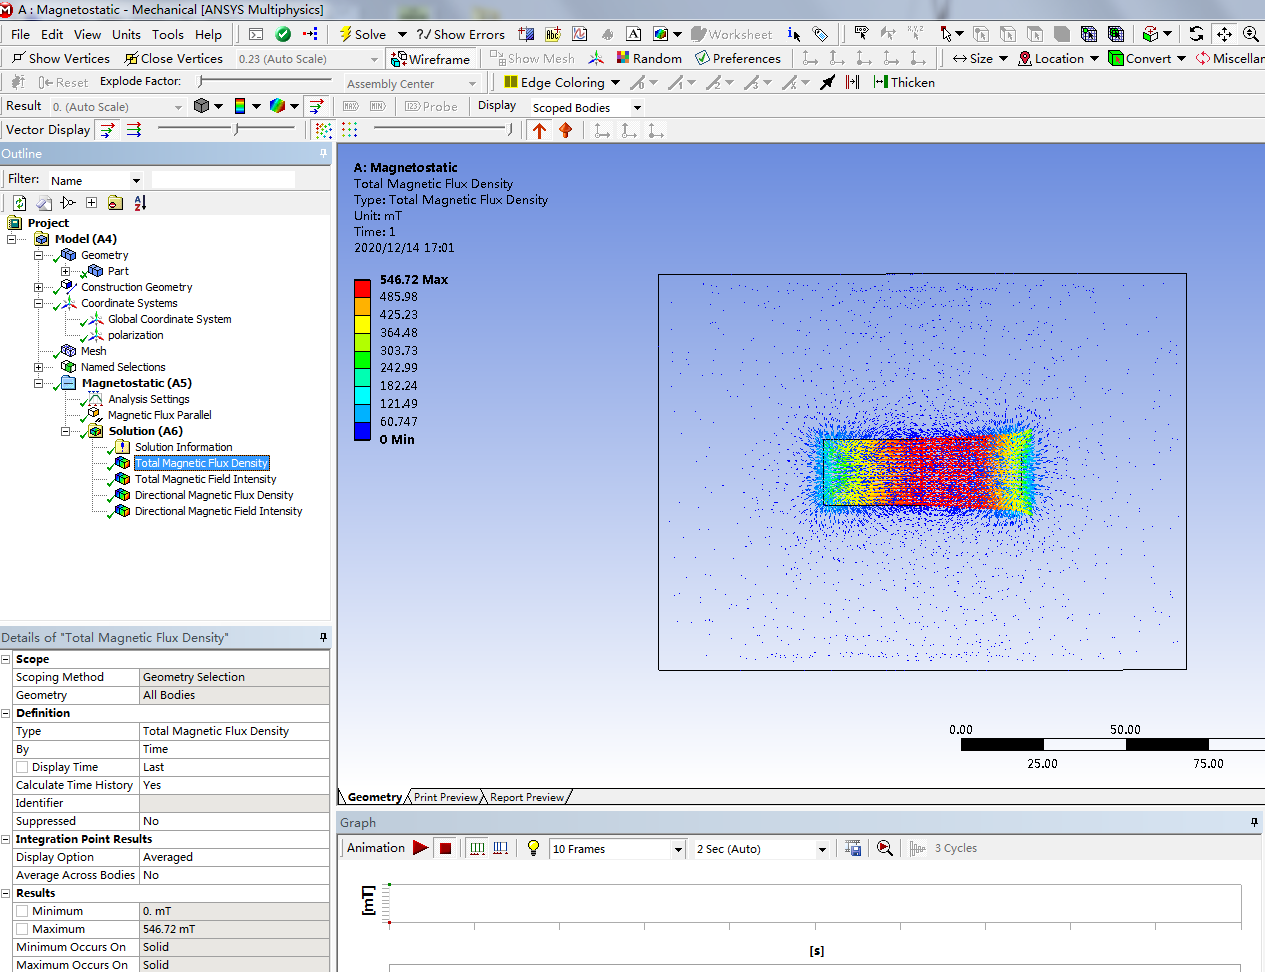1265x972 pixels.
Task: Click the expand all icon in Outline
Action: click(91, 203)
